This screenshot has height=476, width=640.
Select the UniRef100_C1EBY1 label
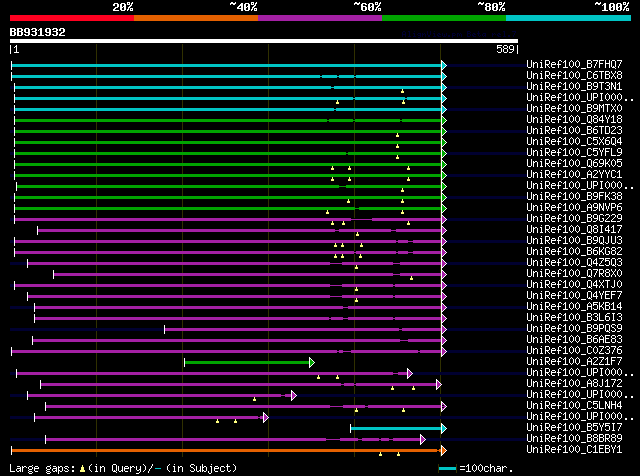click(x=574, y=450)
